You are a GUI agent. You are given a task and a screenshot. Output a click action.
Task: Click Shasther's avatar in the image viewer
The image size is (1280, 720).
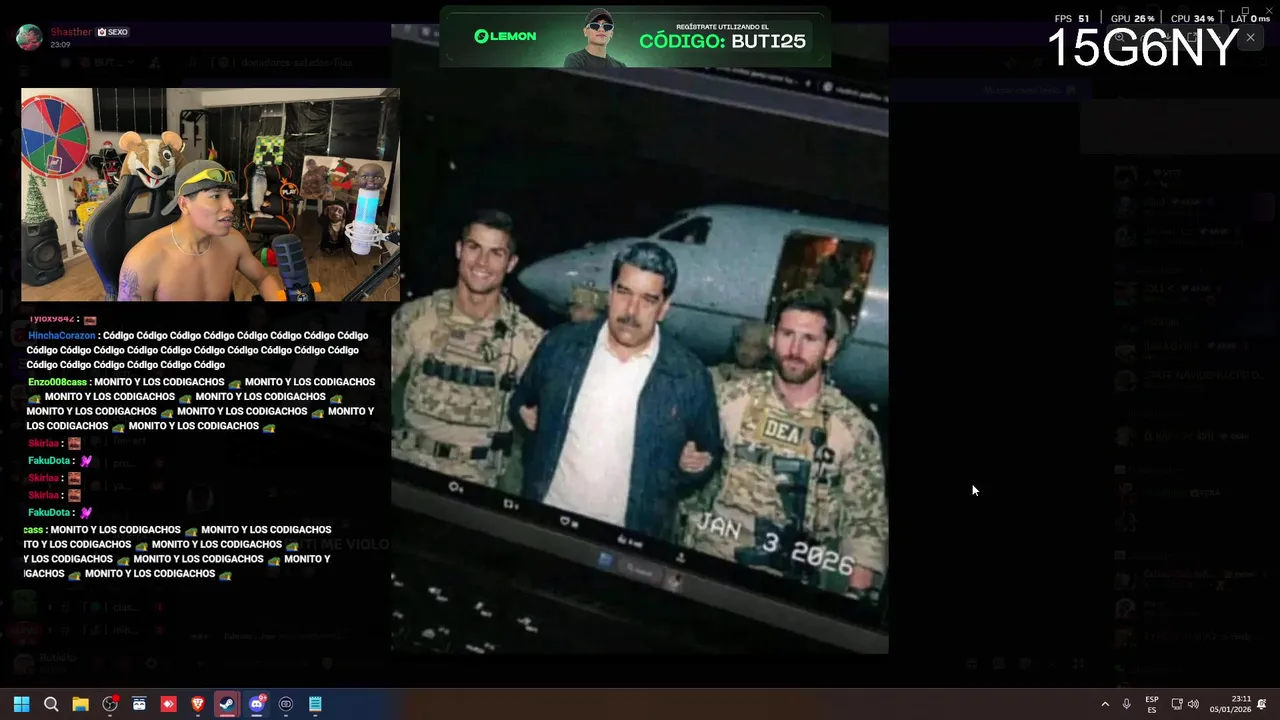(x=29, y=37)
